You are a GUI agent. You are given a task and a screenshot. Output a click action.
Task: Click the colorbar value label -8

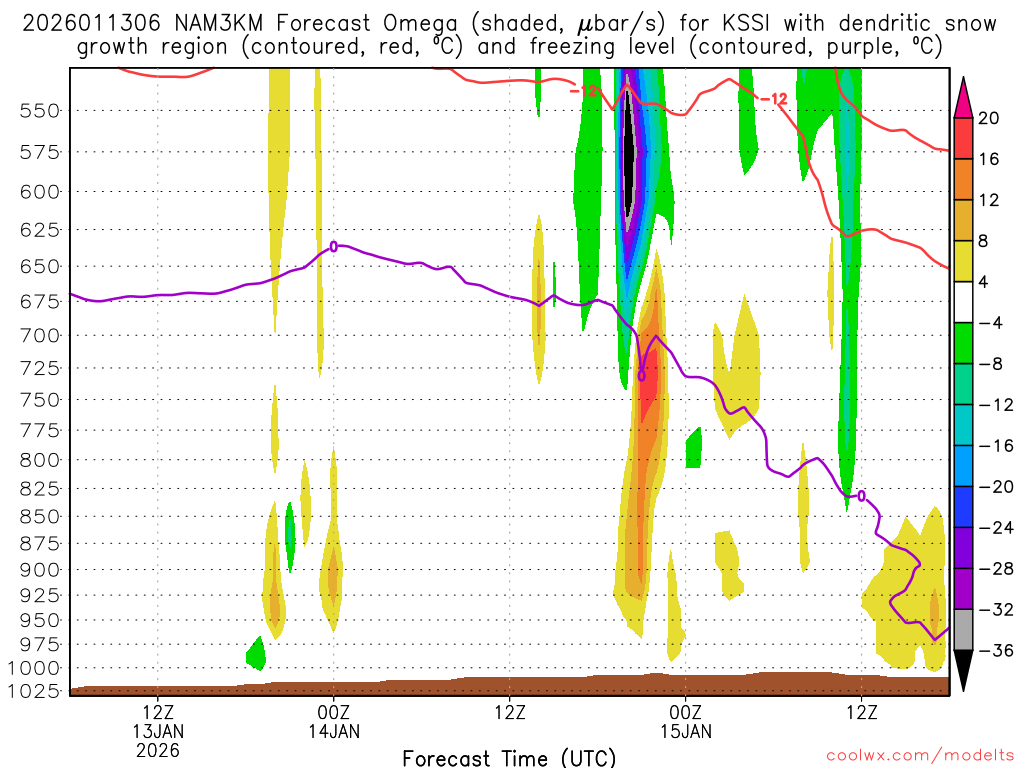pyautogui.click(x=991, y=364)
